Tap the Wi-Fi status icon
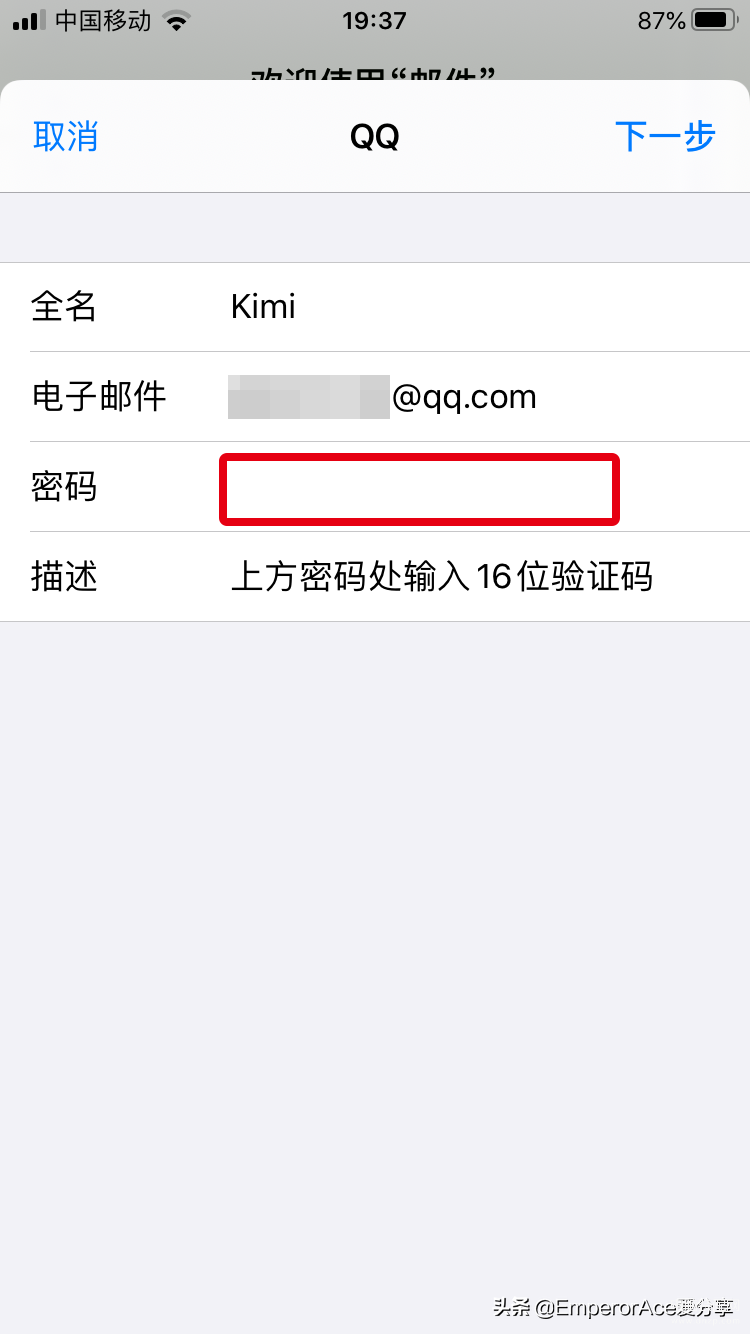 pos(177,20)
